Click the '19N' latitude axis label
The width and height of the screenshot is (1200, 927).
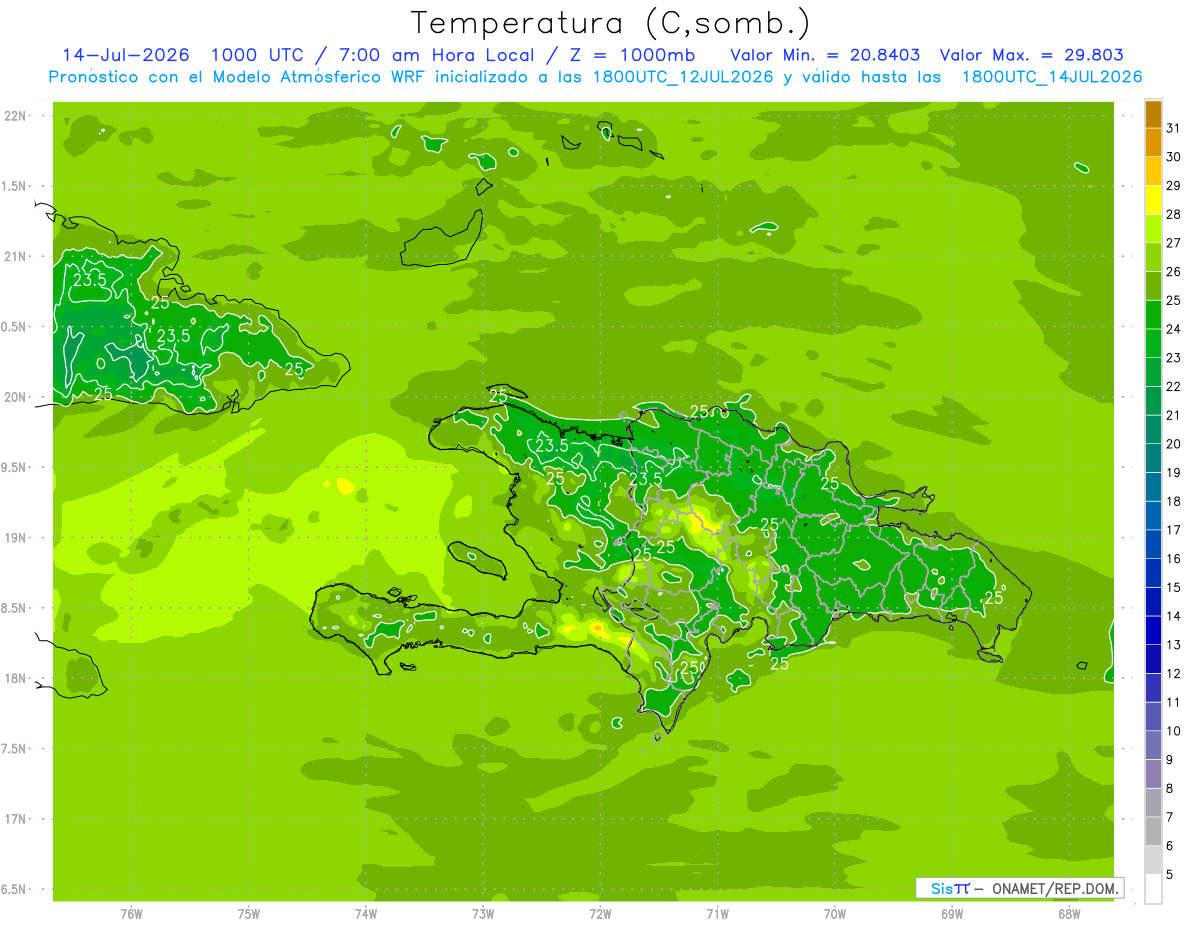16,538
